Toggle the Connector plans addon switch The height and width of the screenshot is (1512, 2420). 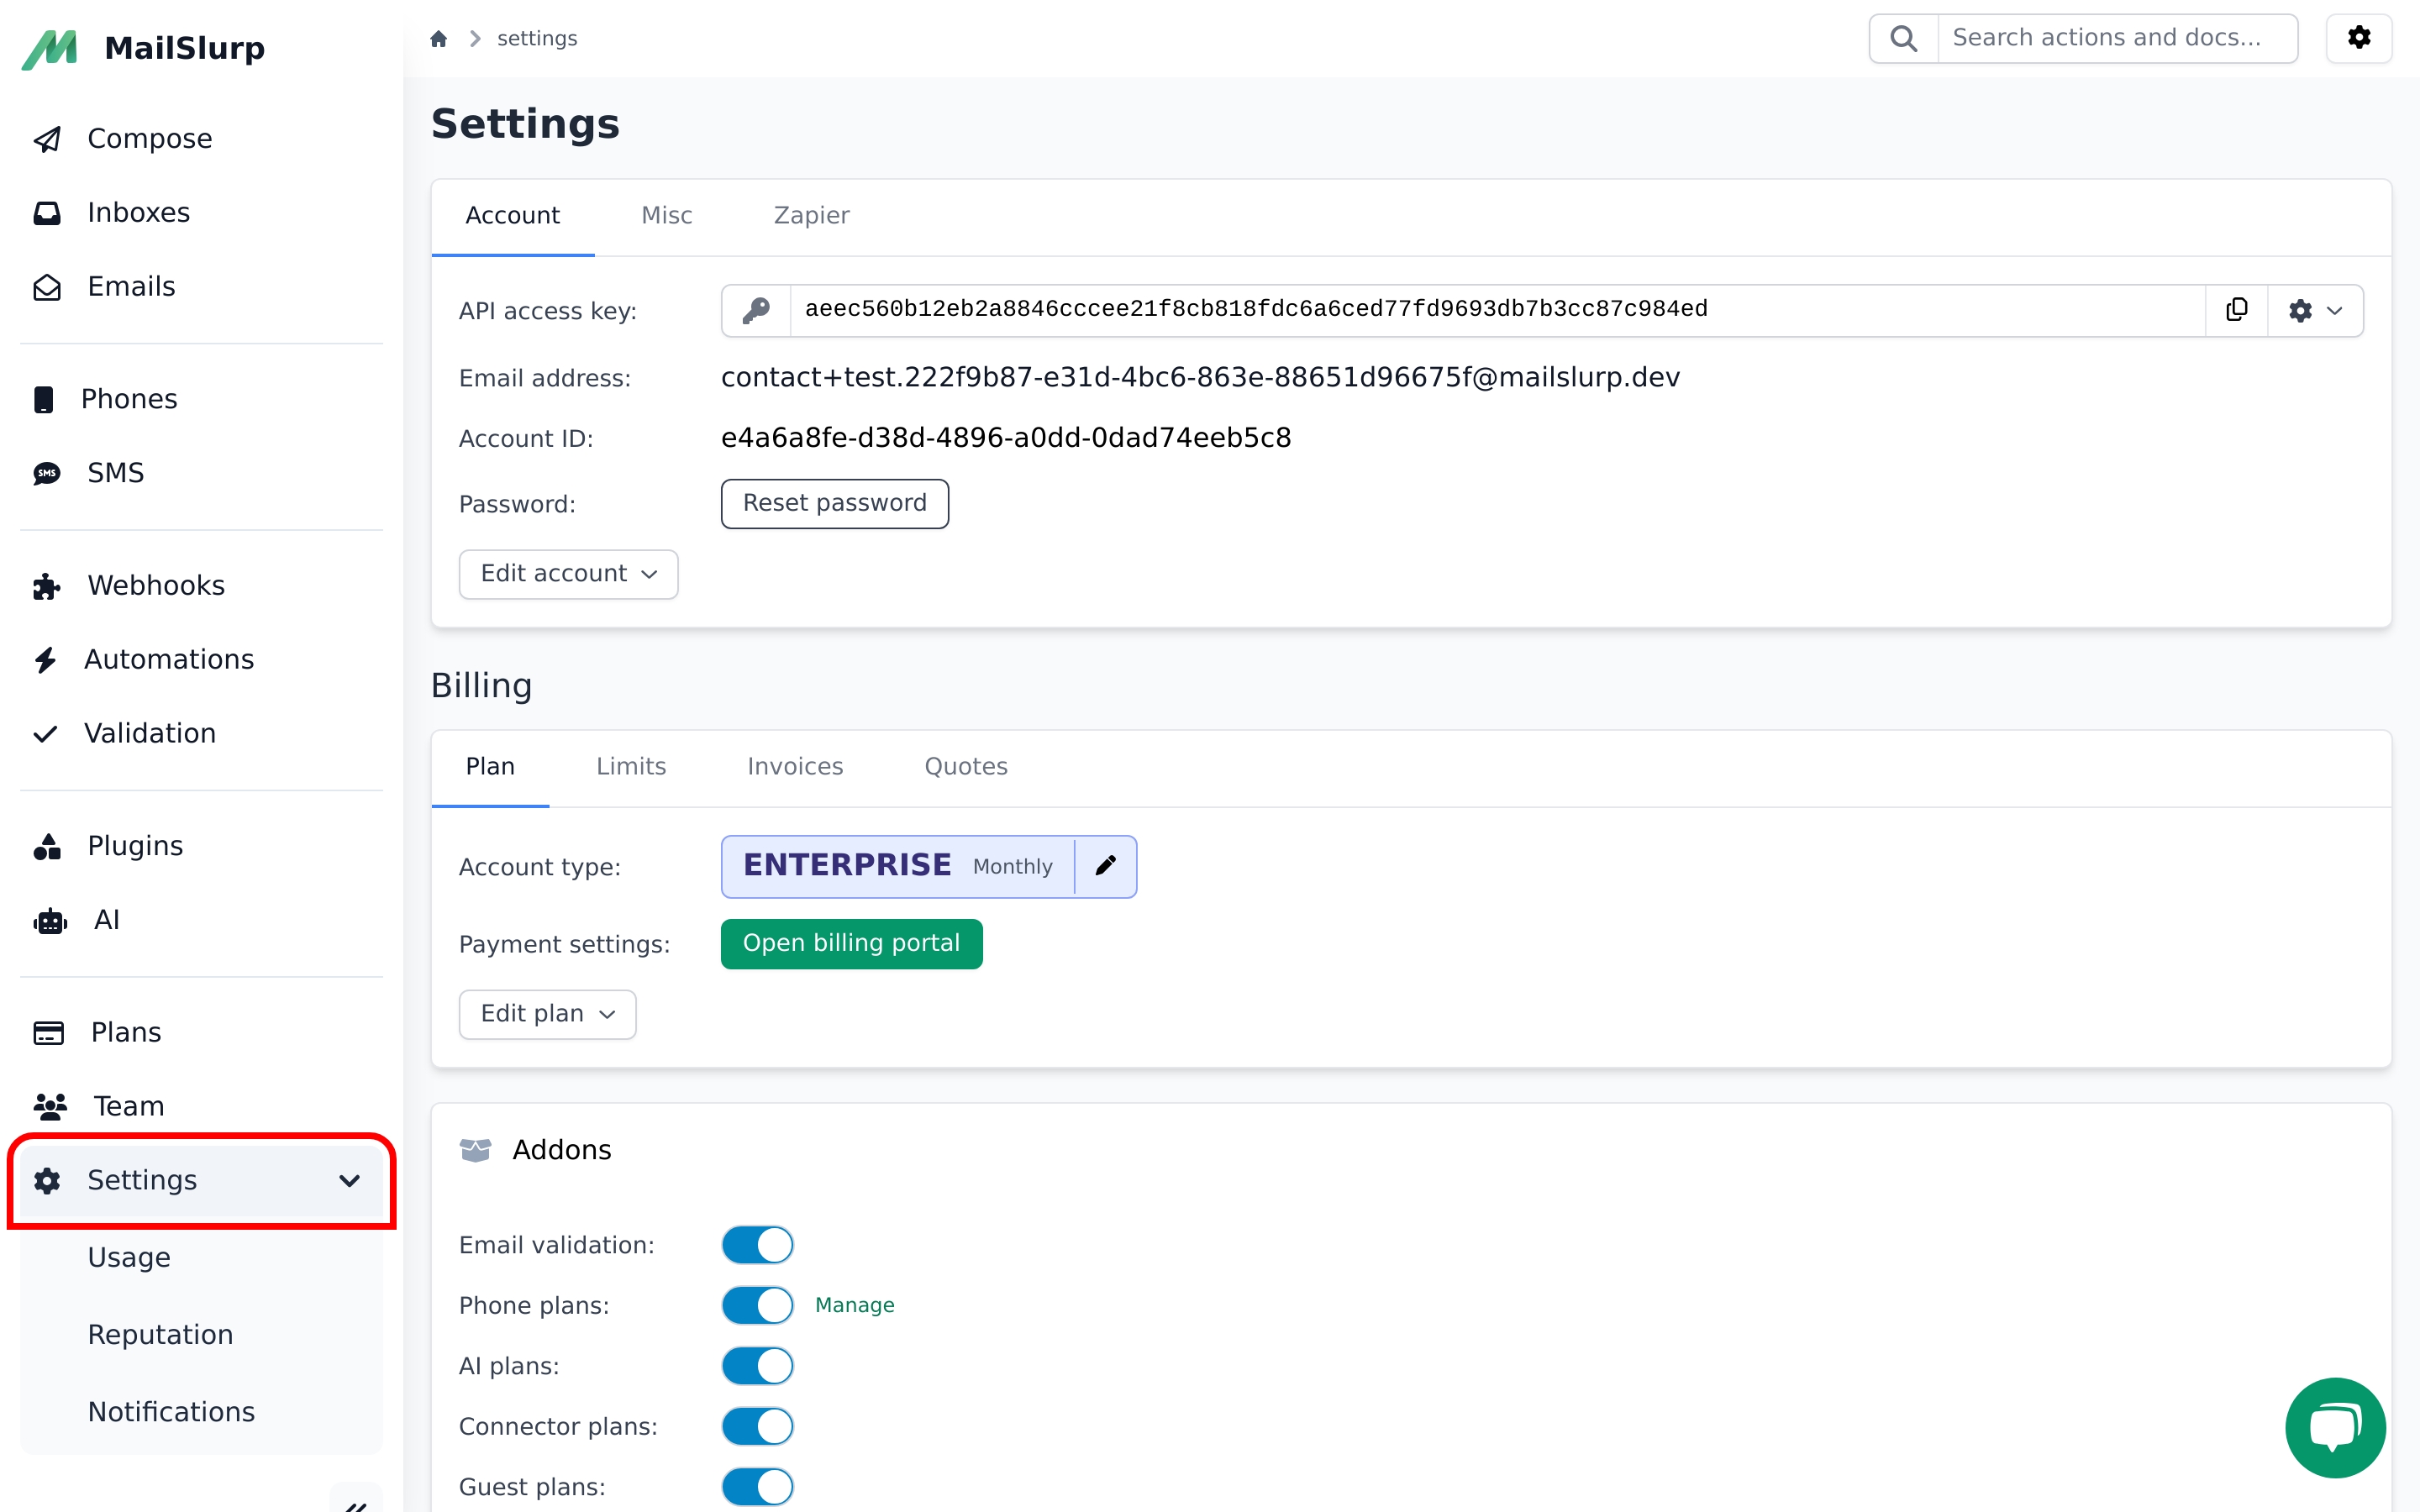[758, 1426]
